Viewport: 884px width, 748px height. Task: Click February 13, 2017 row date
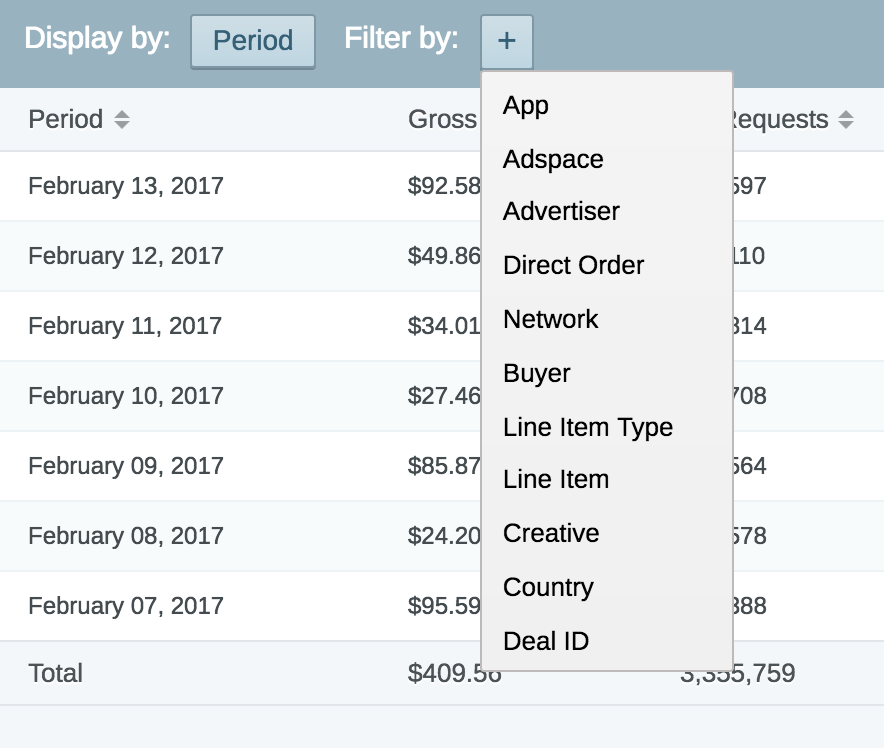click(126, 186)
